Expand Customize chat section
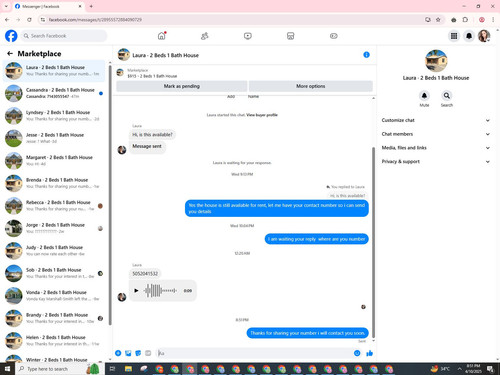Image resolution: width=500 pixels, height=375 pixels. (436, 120)
